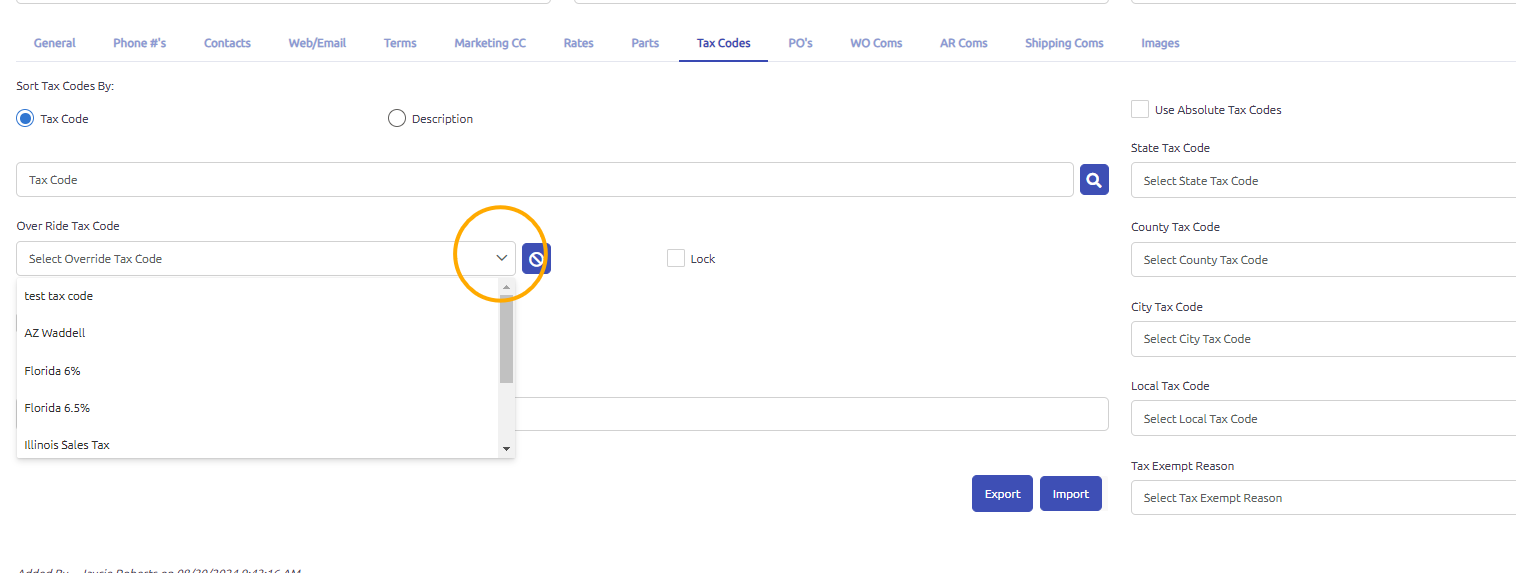Click the Tax Code search input field

tap(545, 180)
